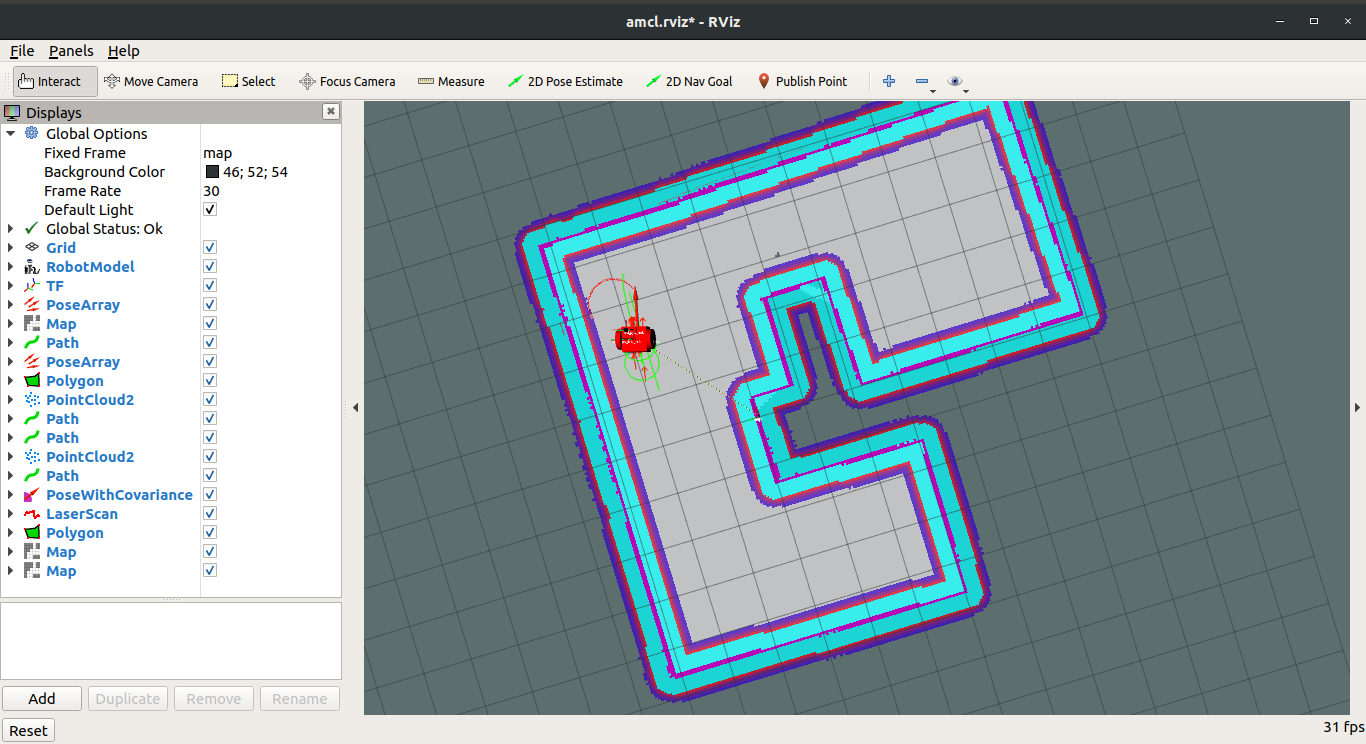Select the TF display icon
This screenshot has height=744, width=1366.
click(x=32, y=286)
